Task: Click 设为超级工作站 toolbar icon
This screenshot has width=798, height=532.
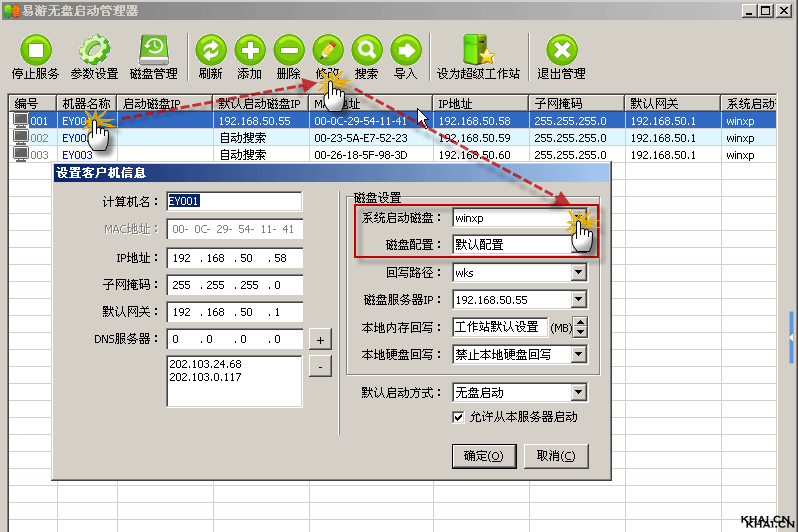Action: pyautogui.click(x=478, y=50)
